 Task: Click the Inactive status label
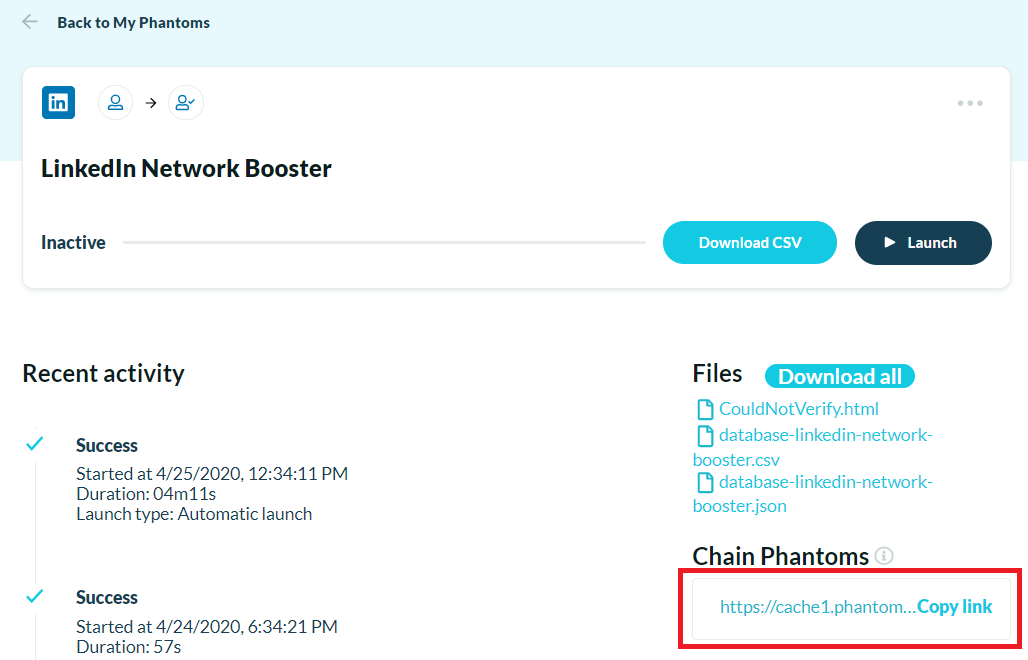(x=73, y=243)
